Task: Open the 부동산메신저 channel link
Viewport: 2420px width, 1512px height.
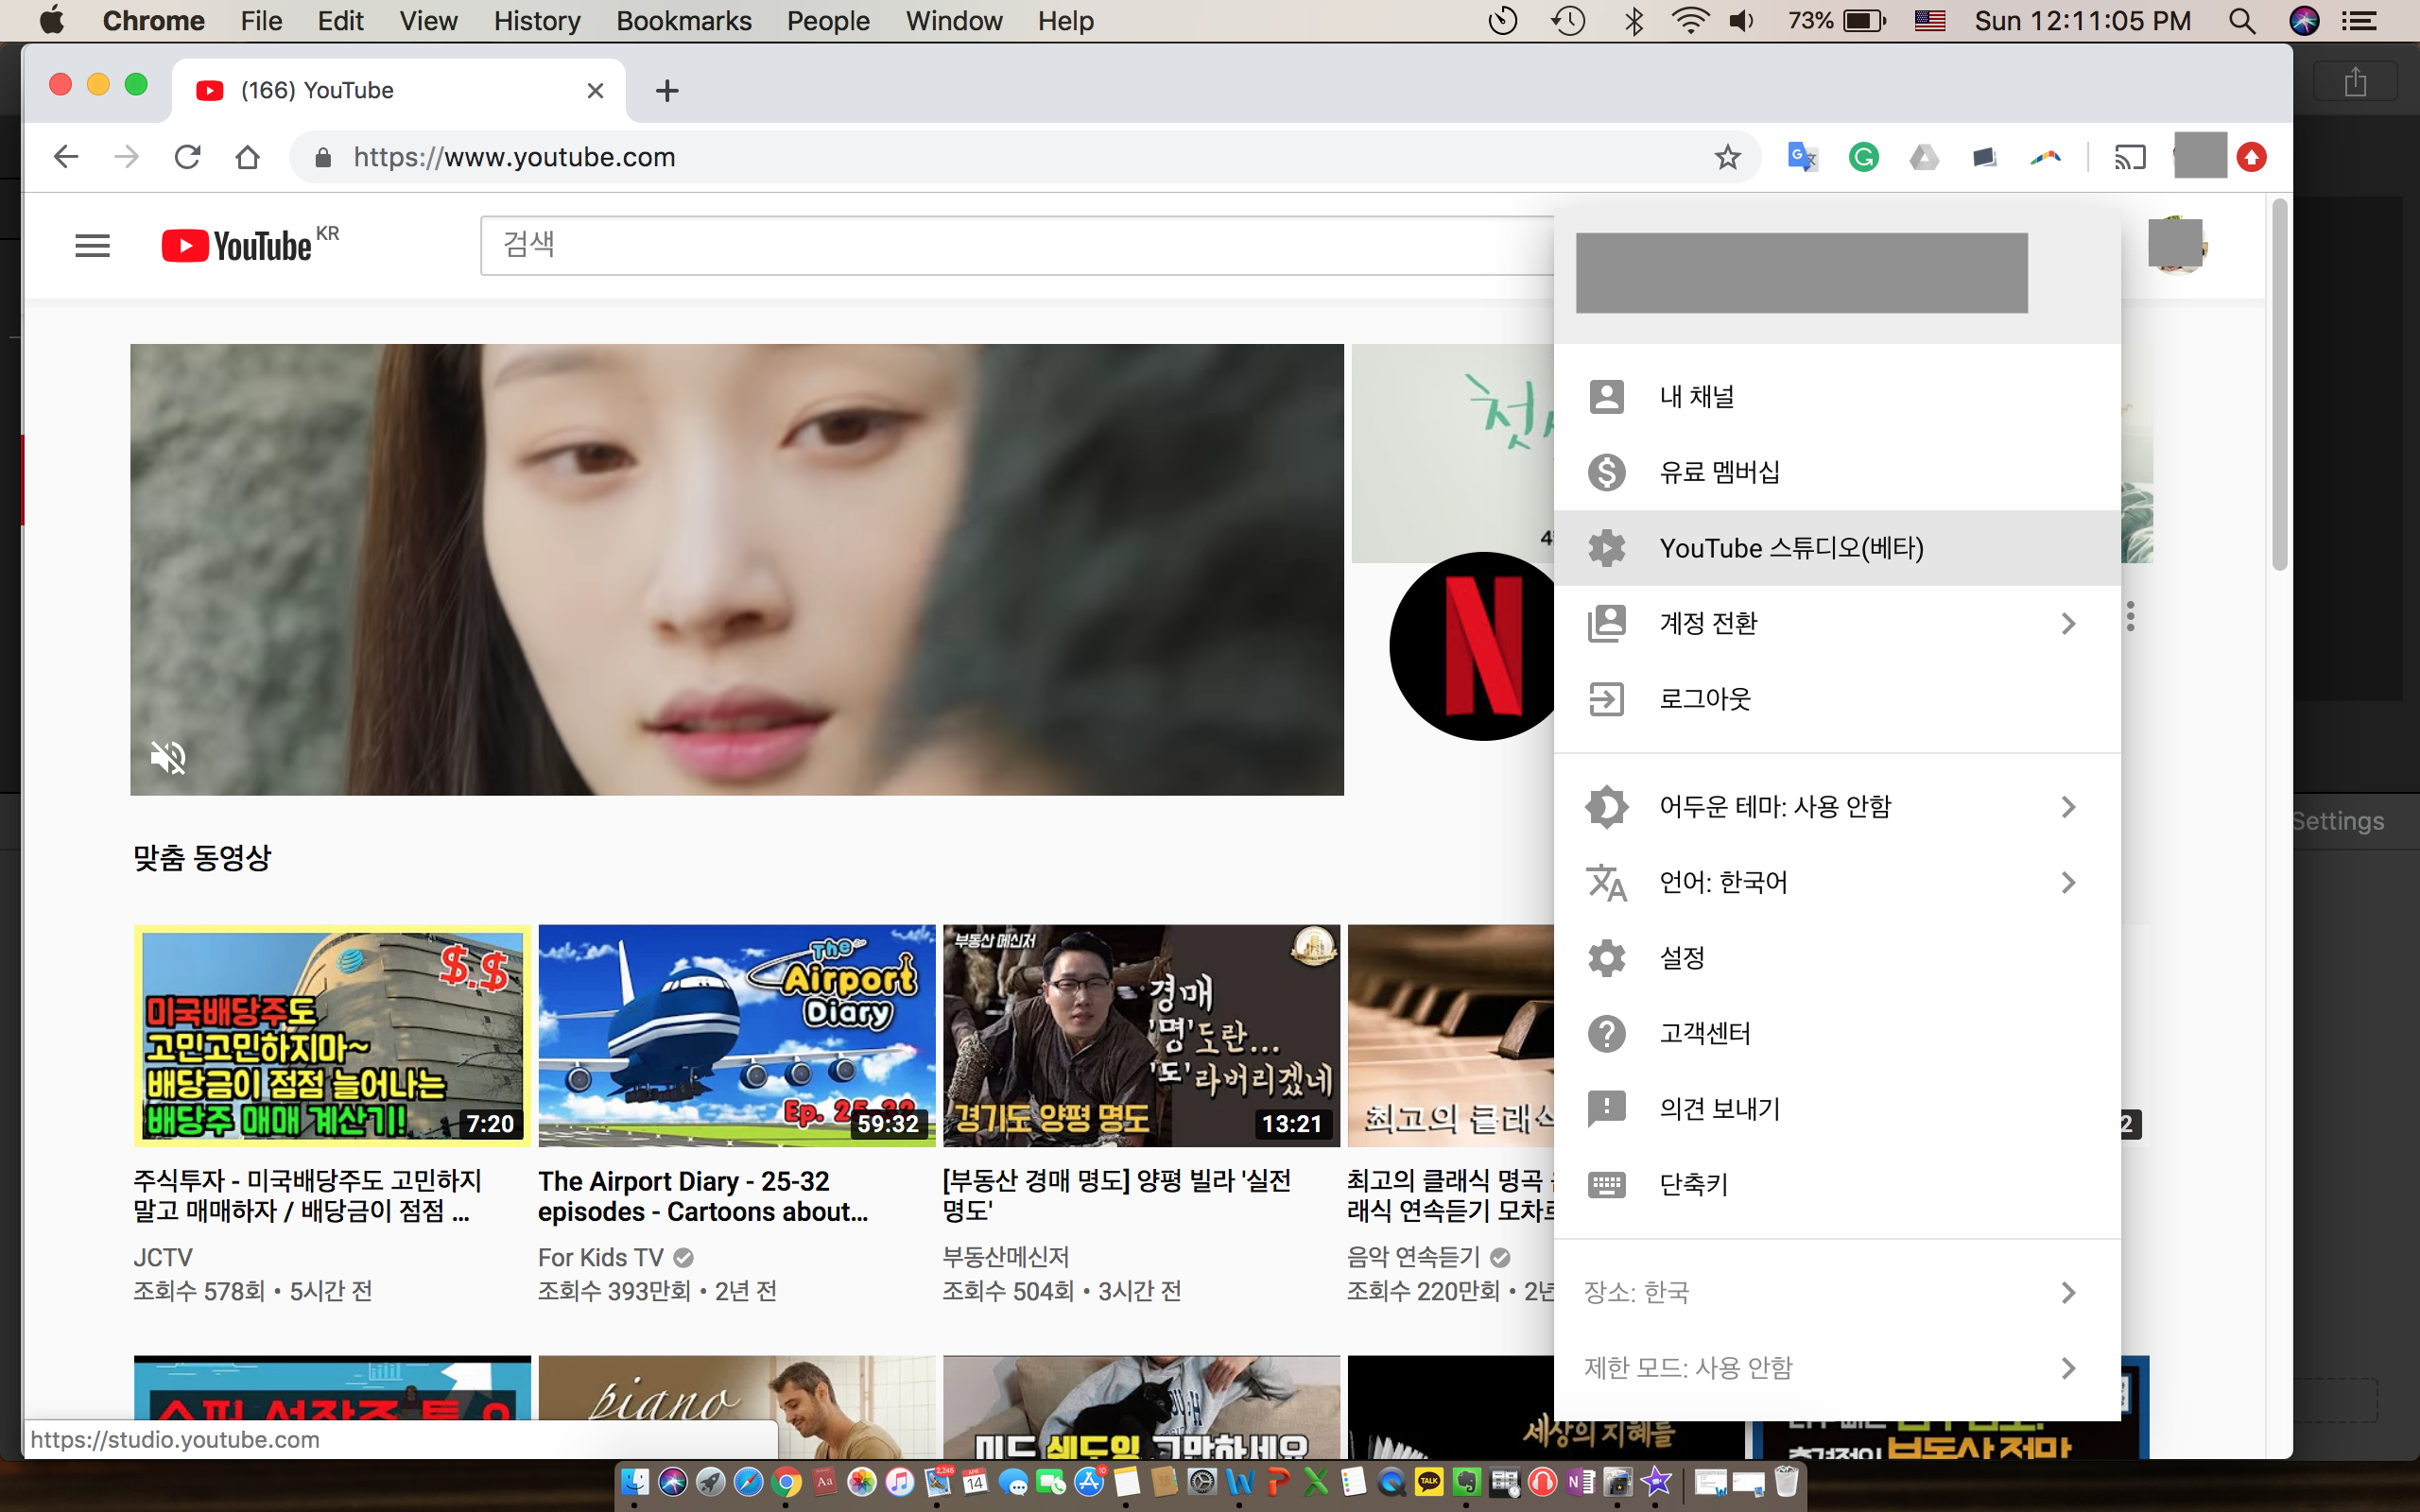Action: [x=1006, y=1257]
